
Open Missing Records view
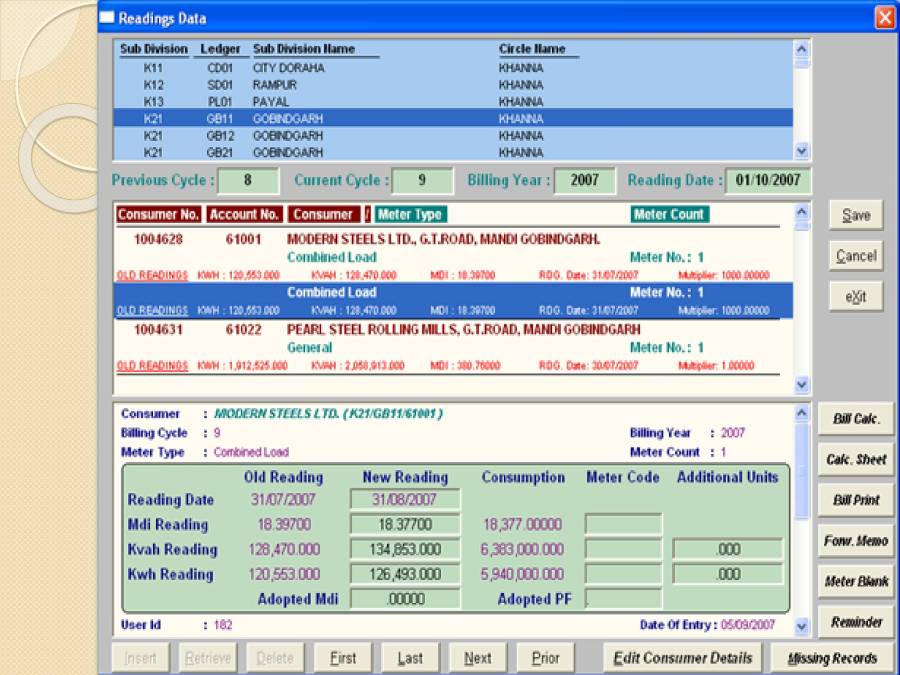832,657
